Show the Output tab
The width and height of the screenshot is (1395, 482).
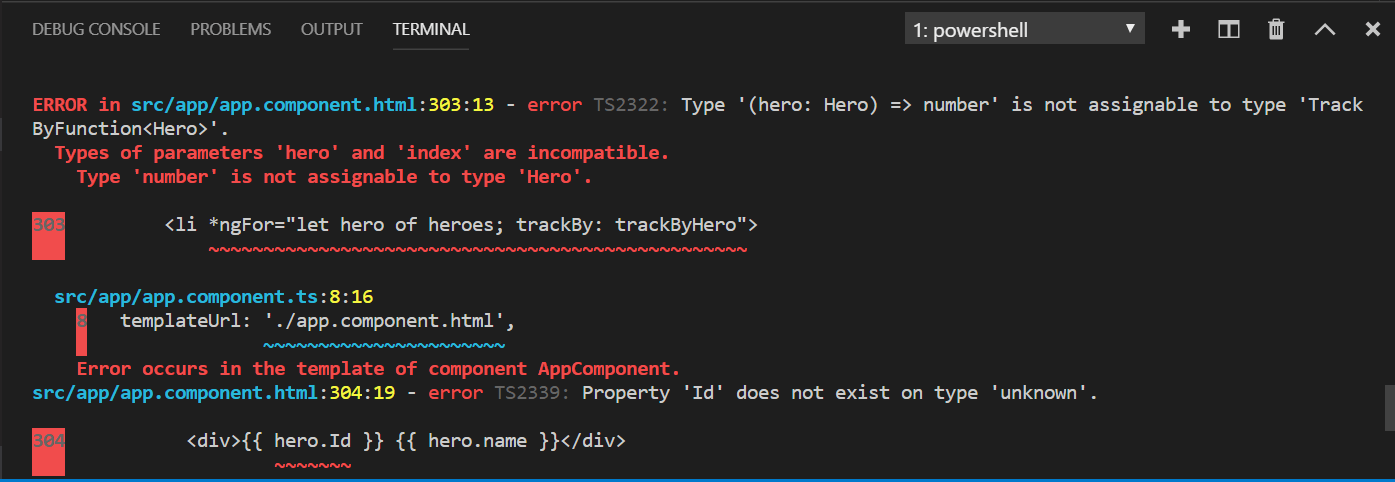tap(332, 29)
